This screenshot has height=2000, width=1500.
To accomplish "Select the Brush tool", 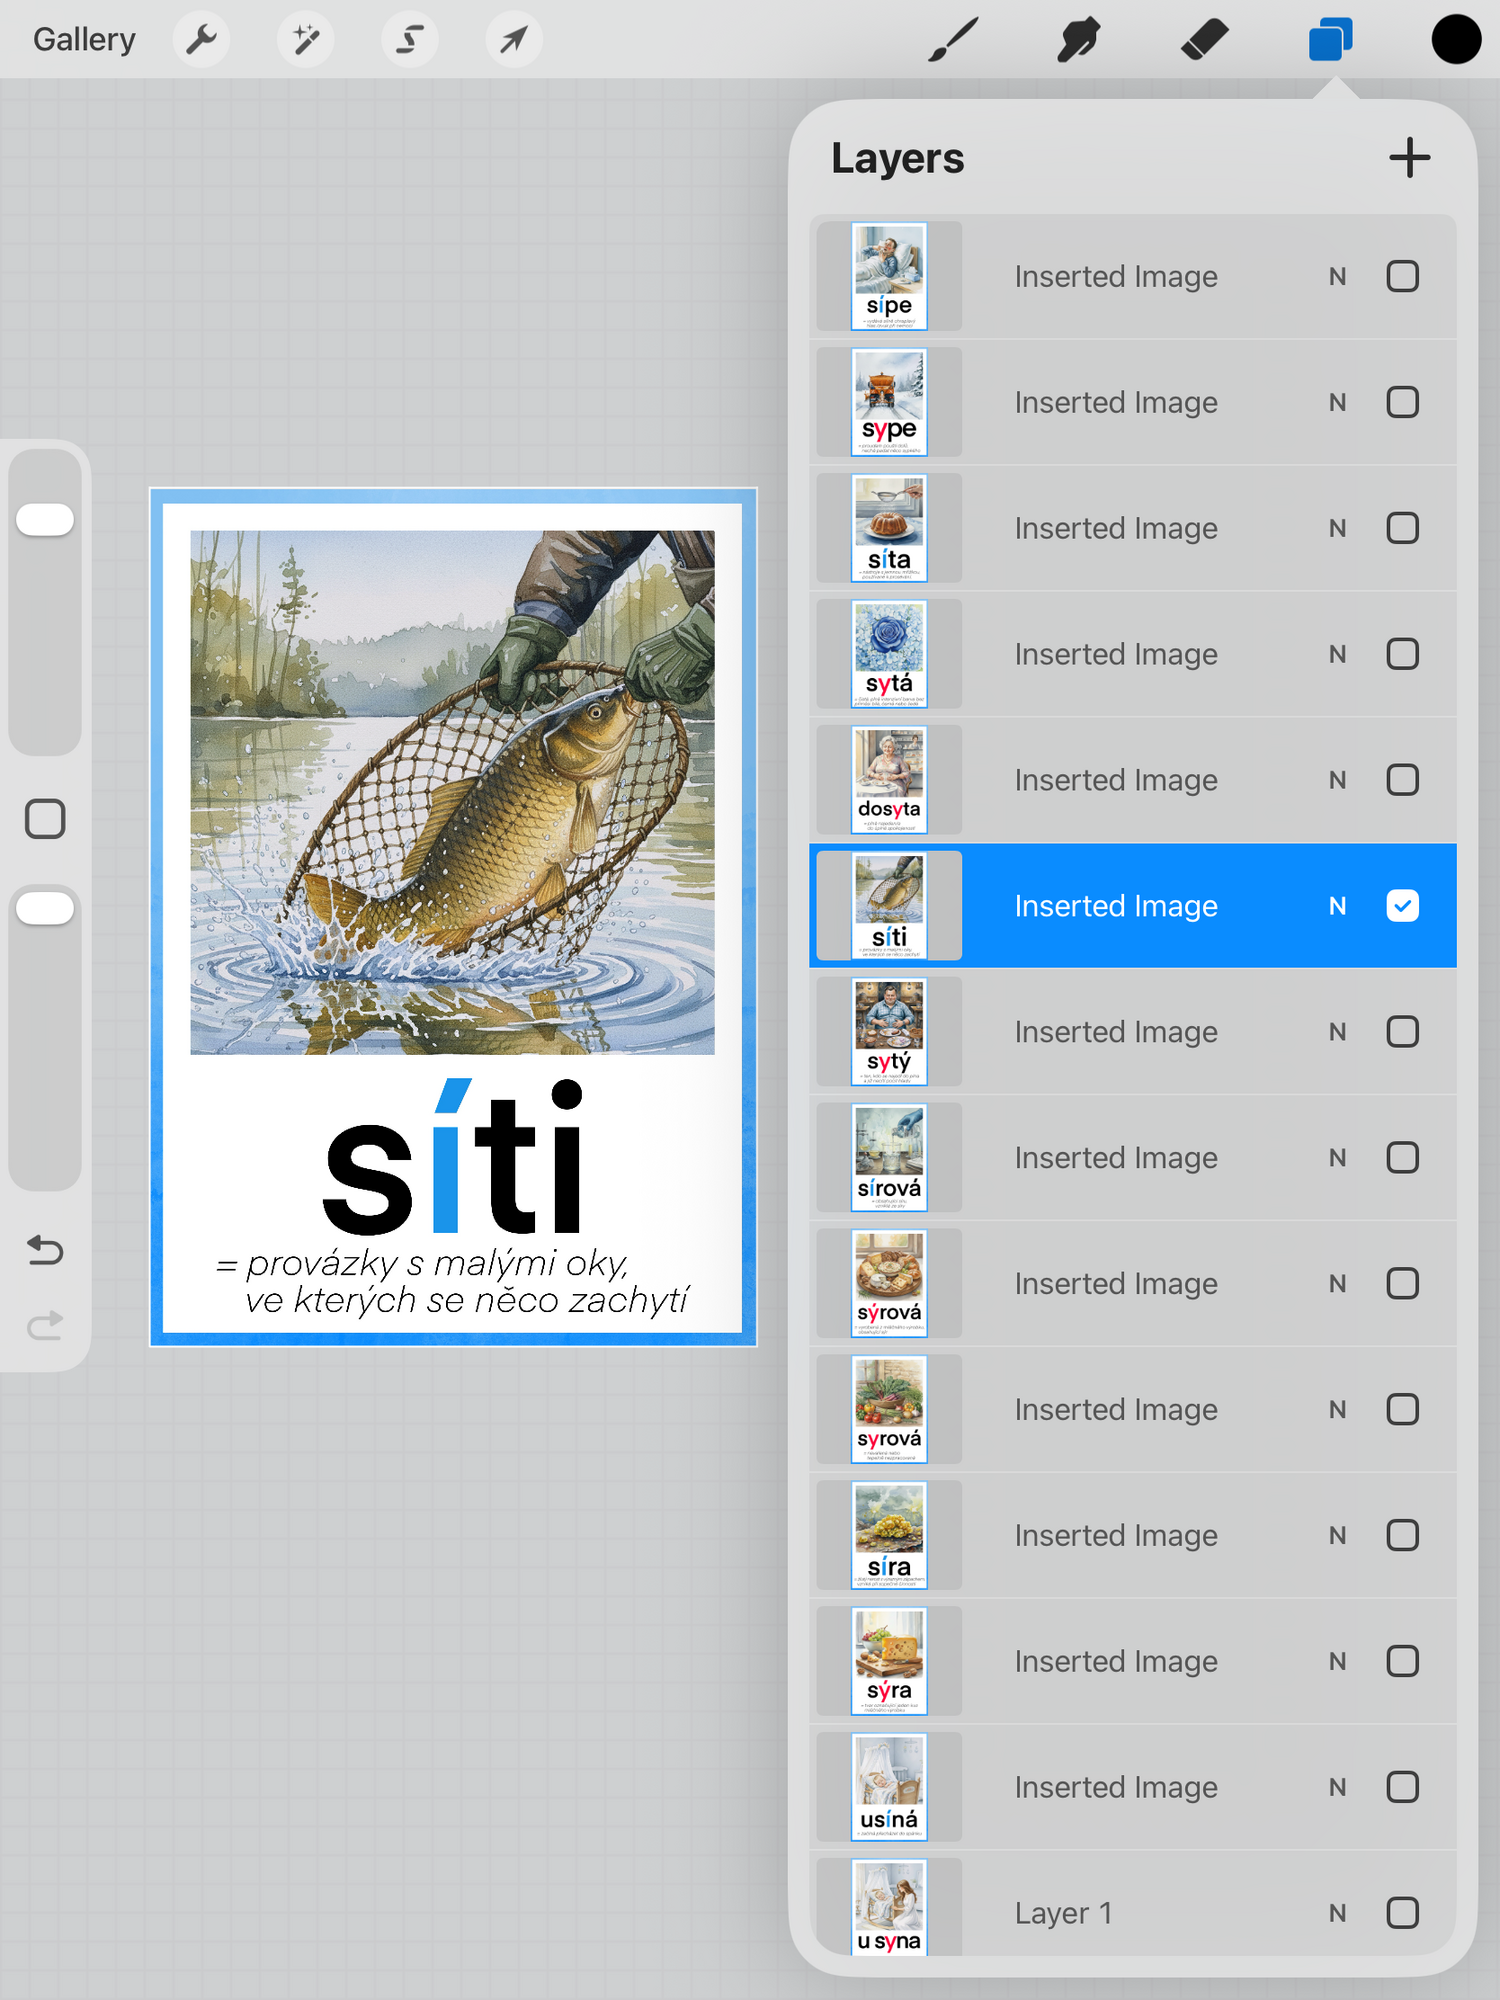I will click(953, 40).
